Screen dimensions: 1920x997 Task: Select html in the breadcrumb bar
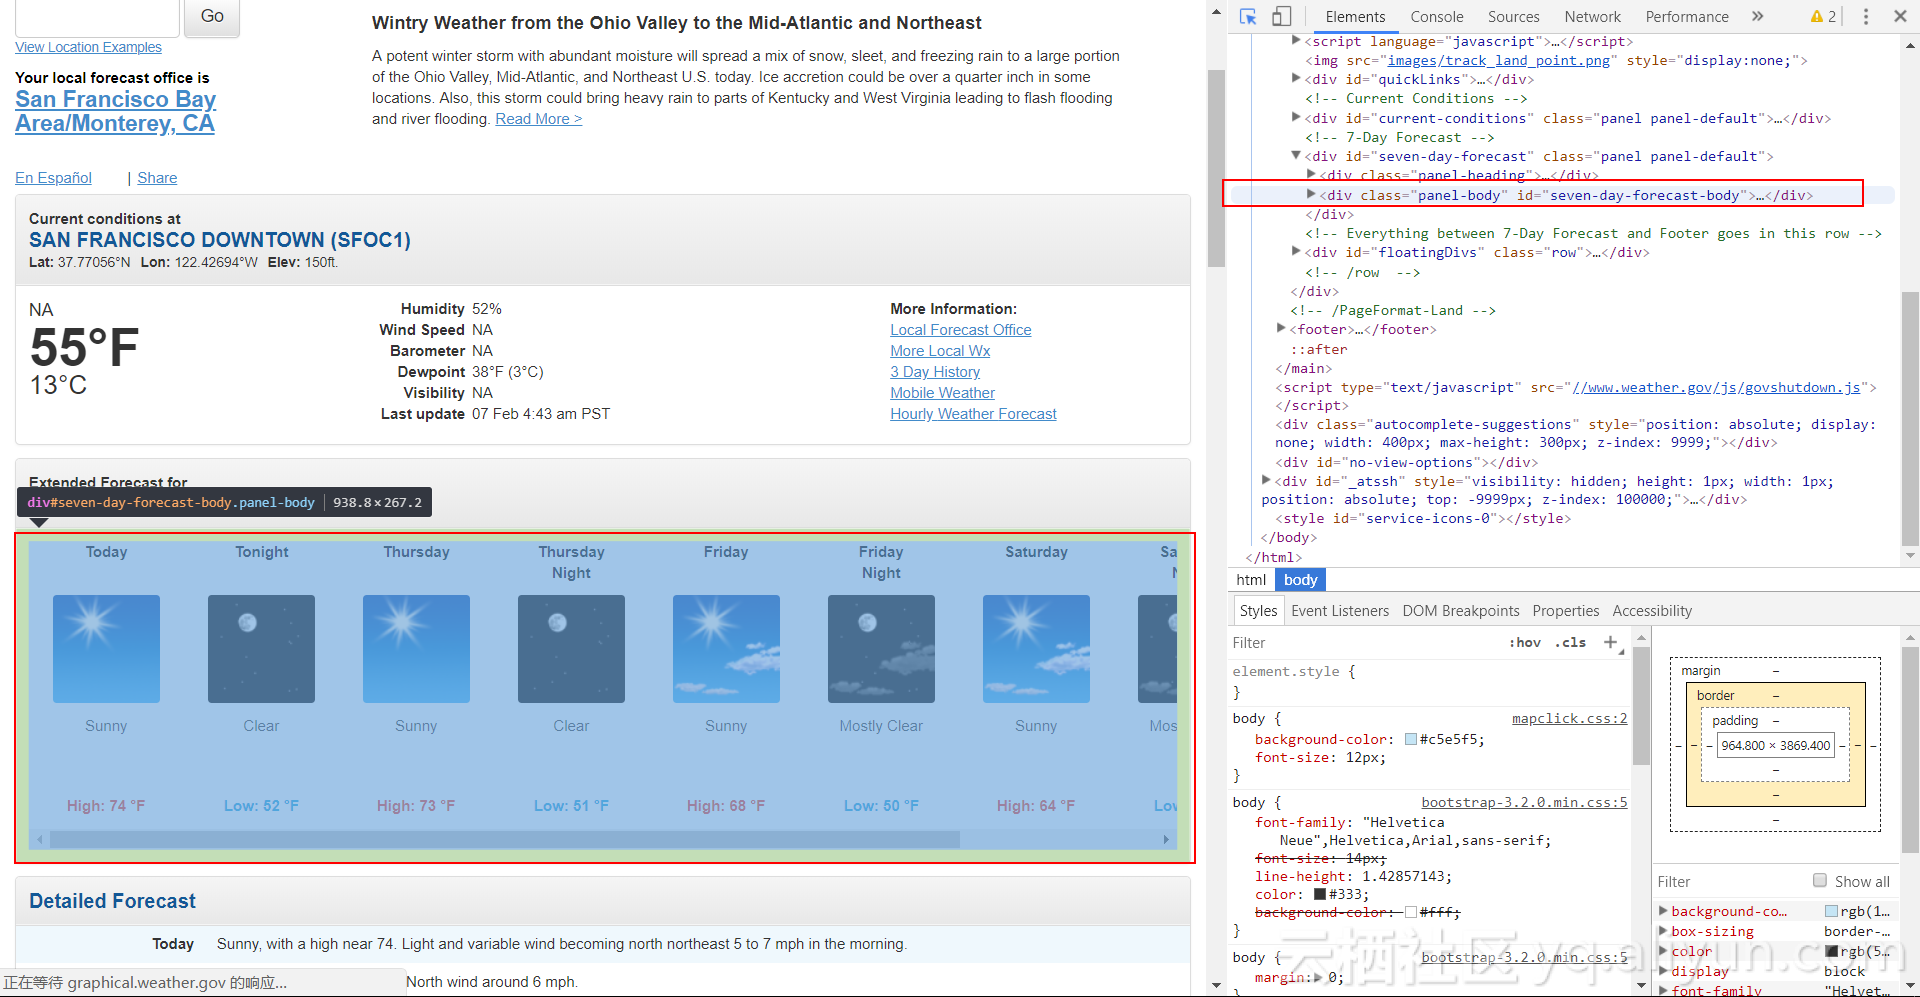point(1251,580)
